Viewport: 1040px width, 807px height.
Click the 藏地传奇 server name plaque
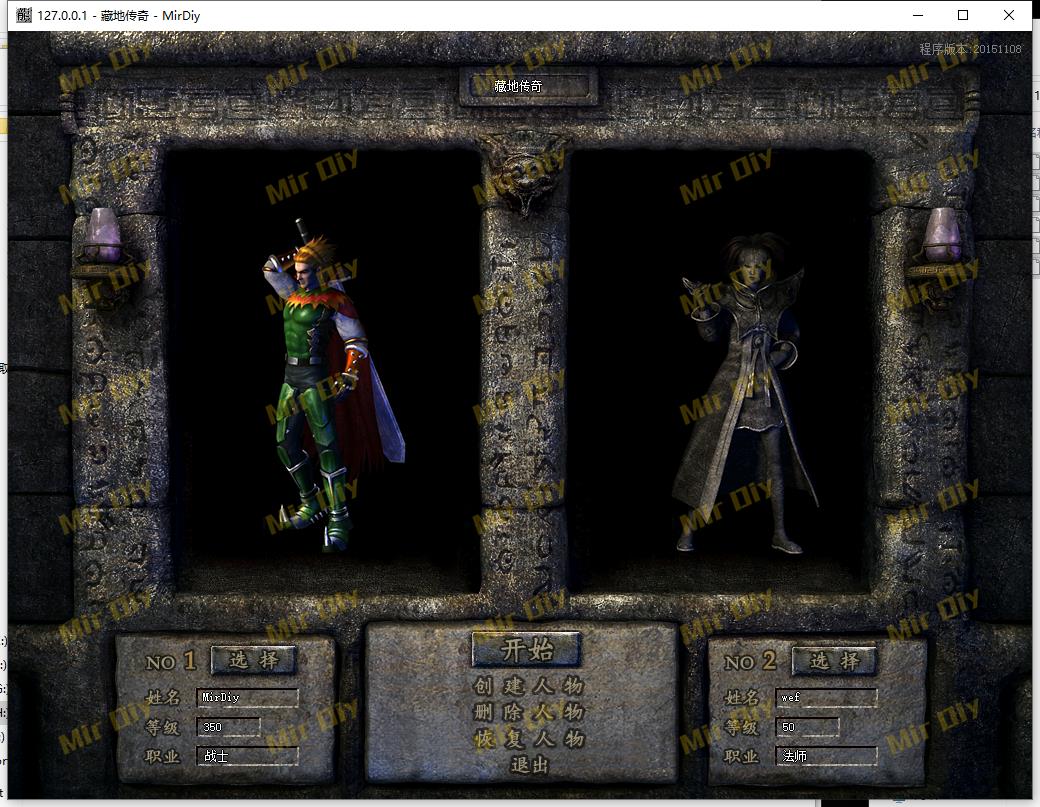(527, 87)
